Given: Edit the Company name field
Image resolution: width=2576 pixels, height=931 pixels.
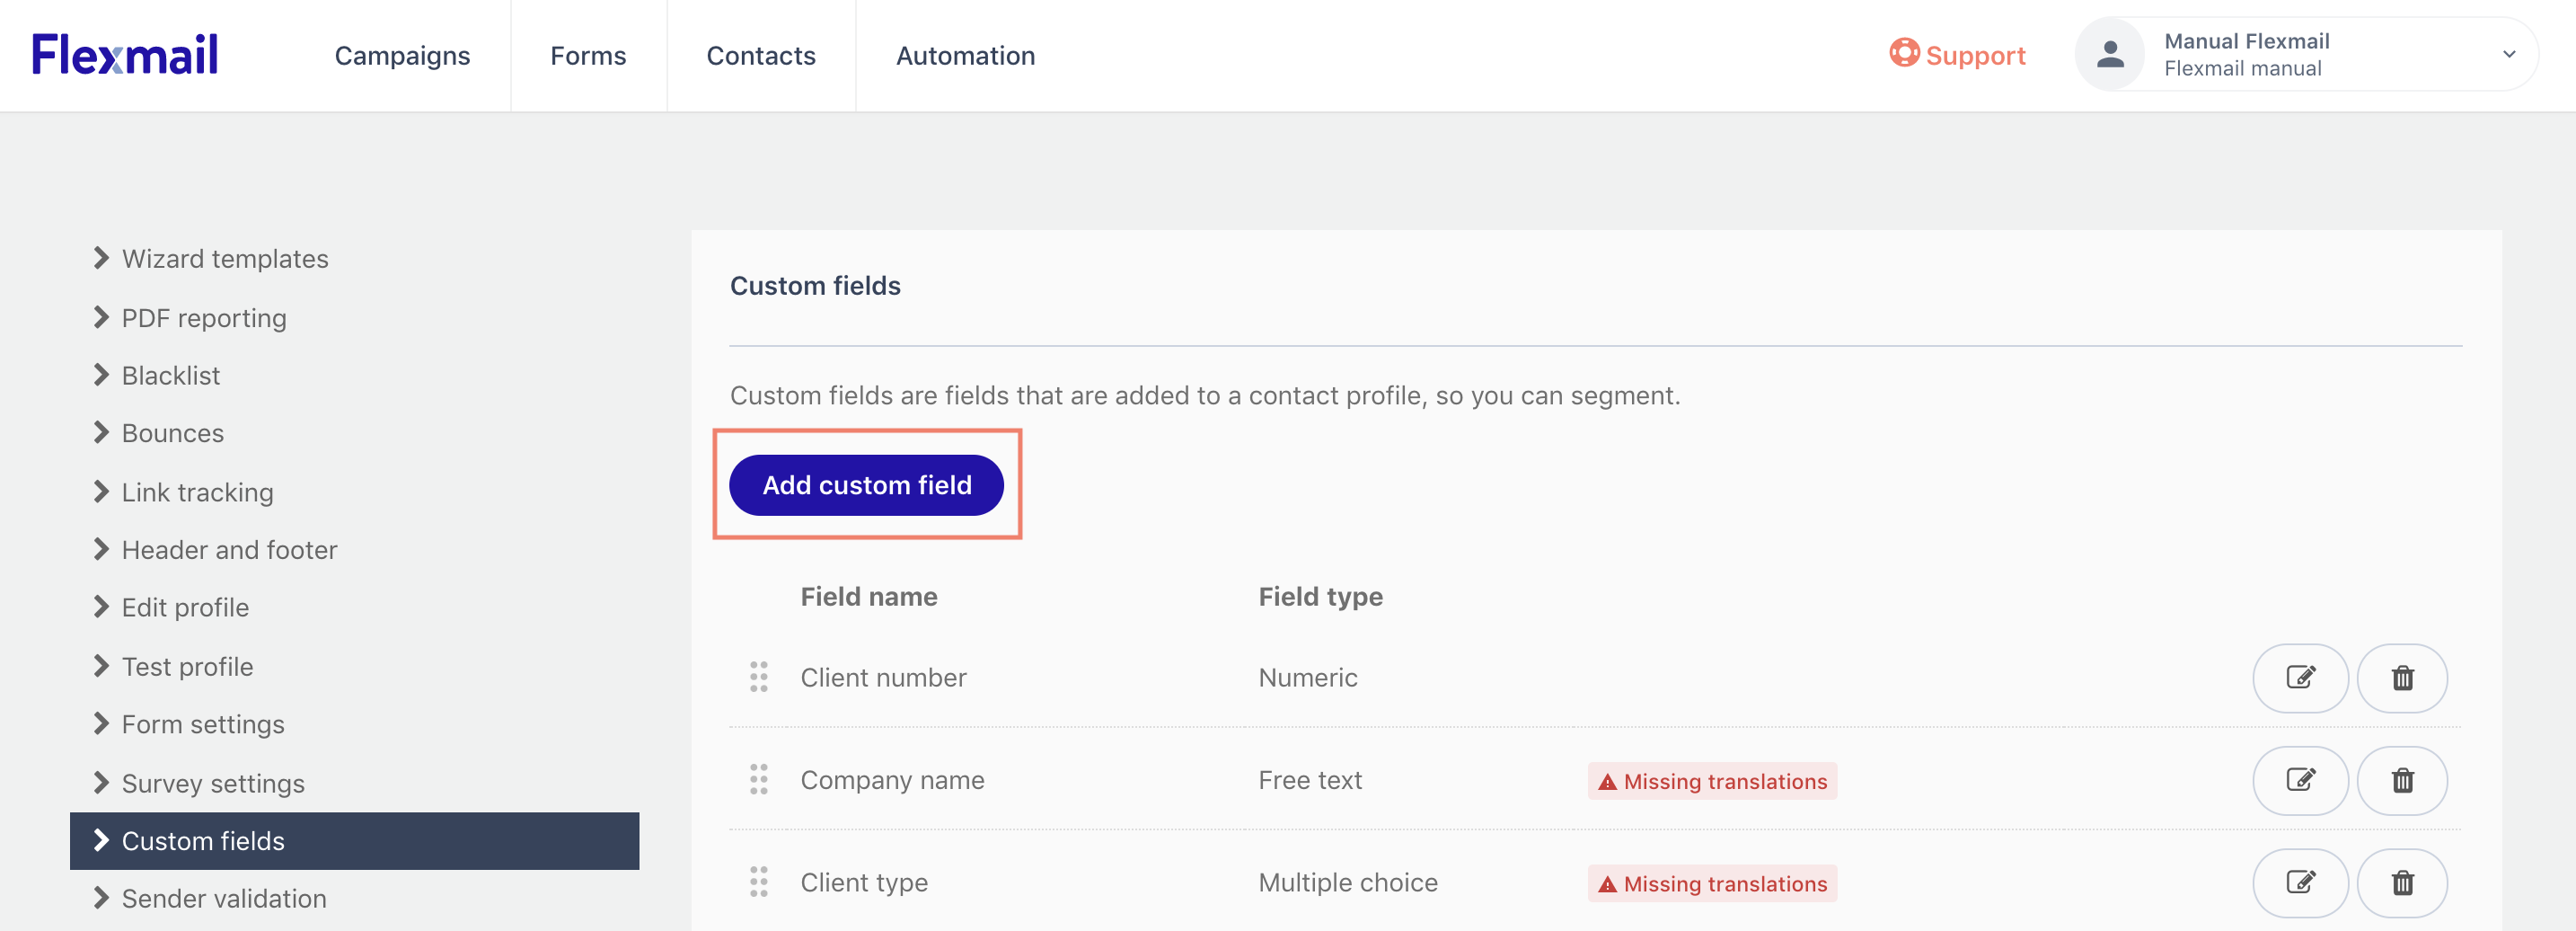Looking at the screenshot, I should (x=2299, y=780).
